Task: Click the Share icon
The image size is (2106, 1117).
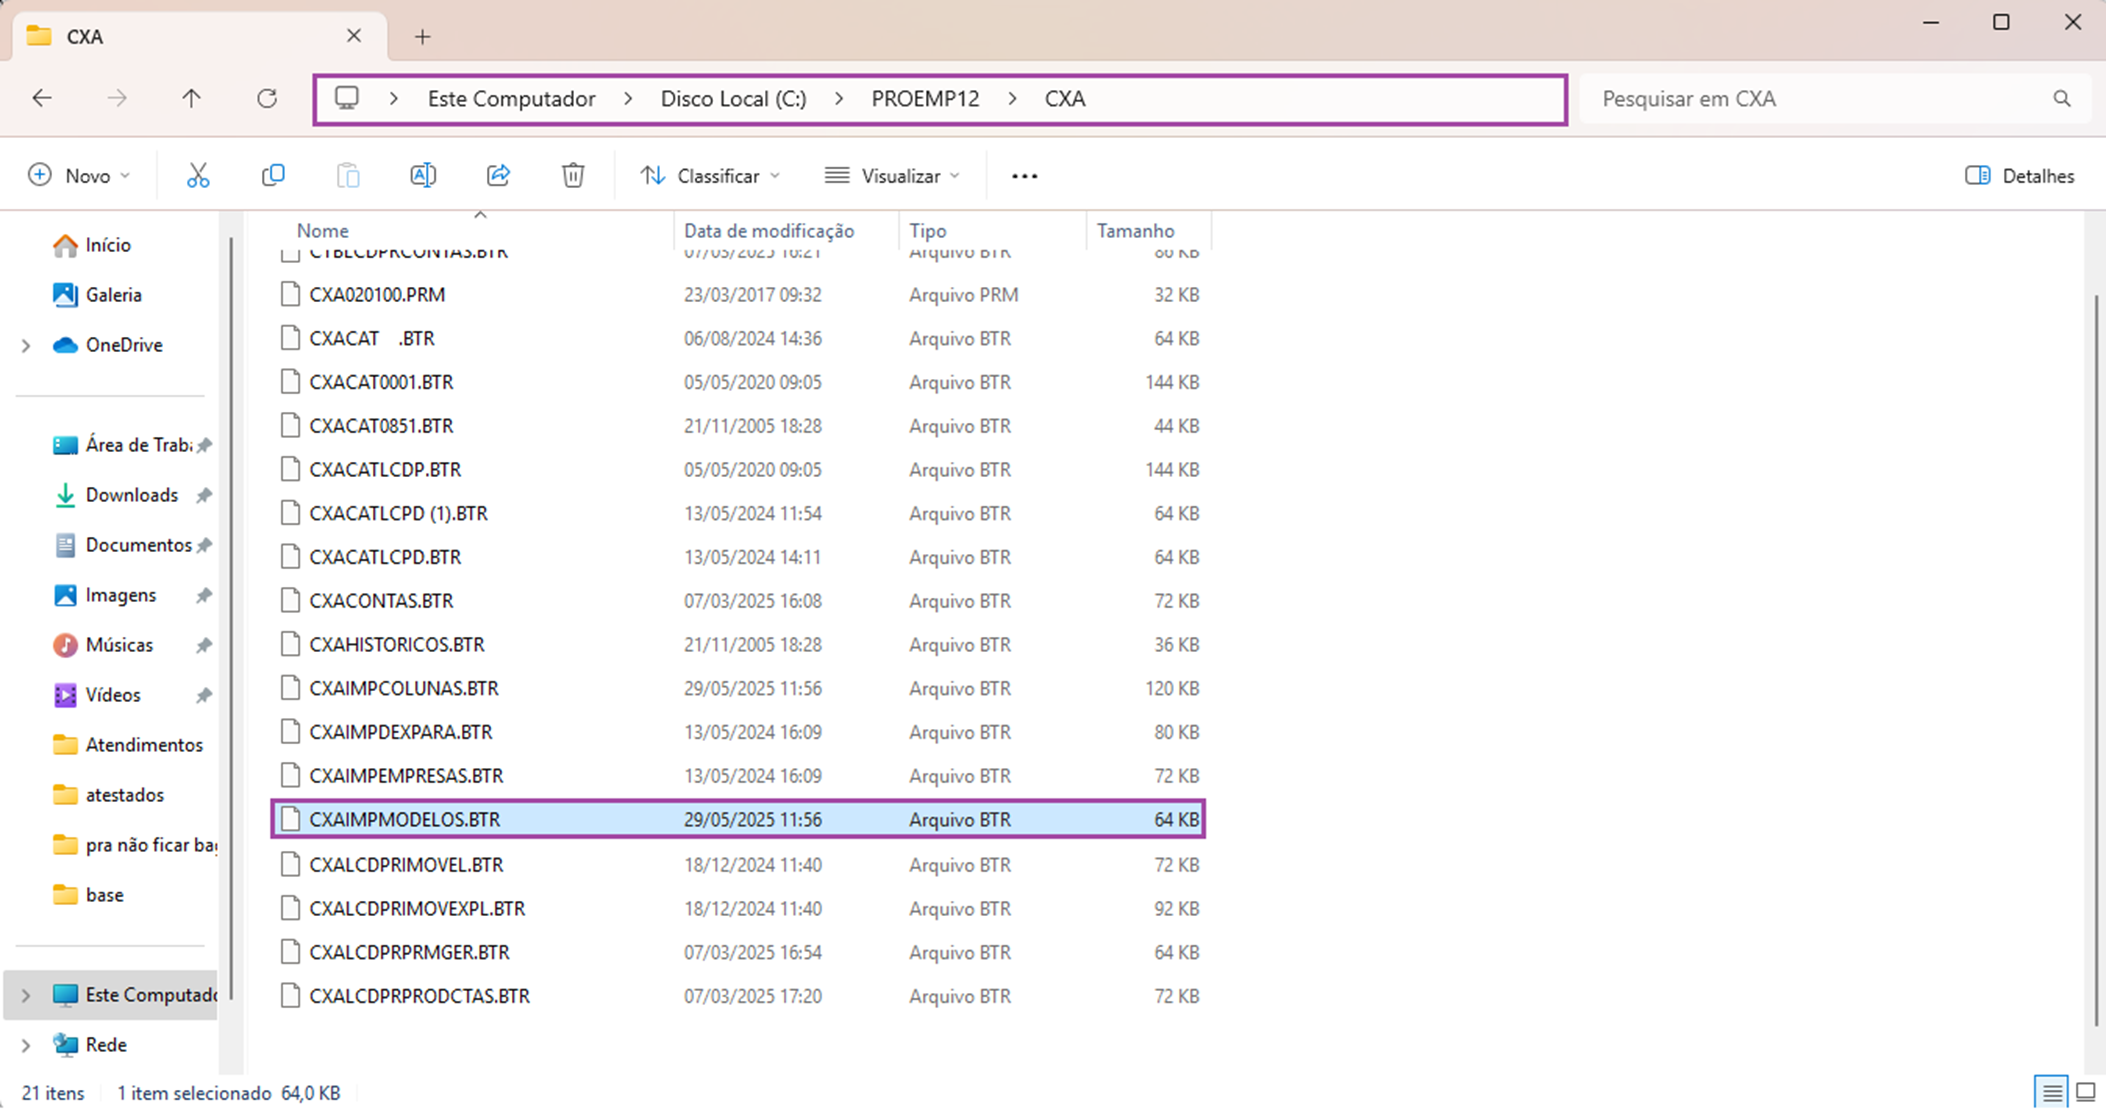Action: [498, 176]
